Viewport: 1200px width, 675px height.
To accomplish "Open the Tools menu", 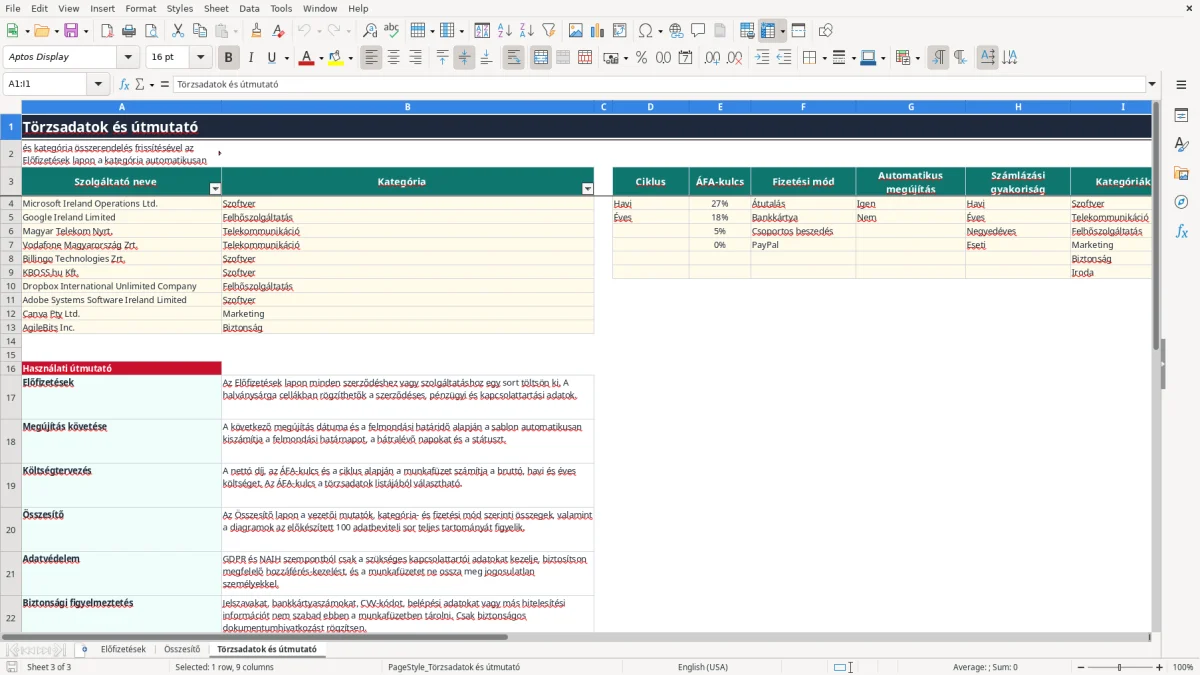I will click(x=281, y=8).
